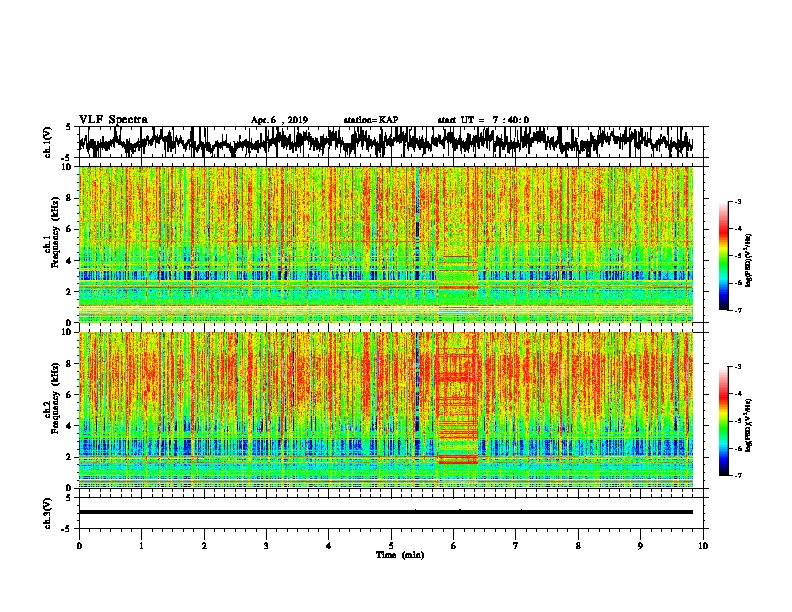
Task: Click time axis tick label "3"
Action: point(266,546)
